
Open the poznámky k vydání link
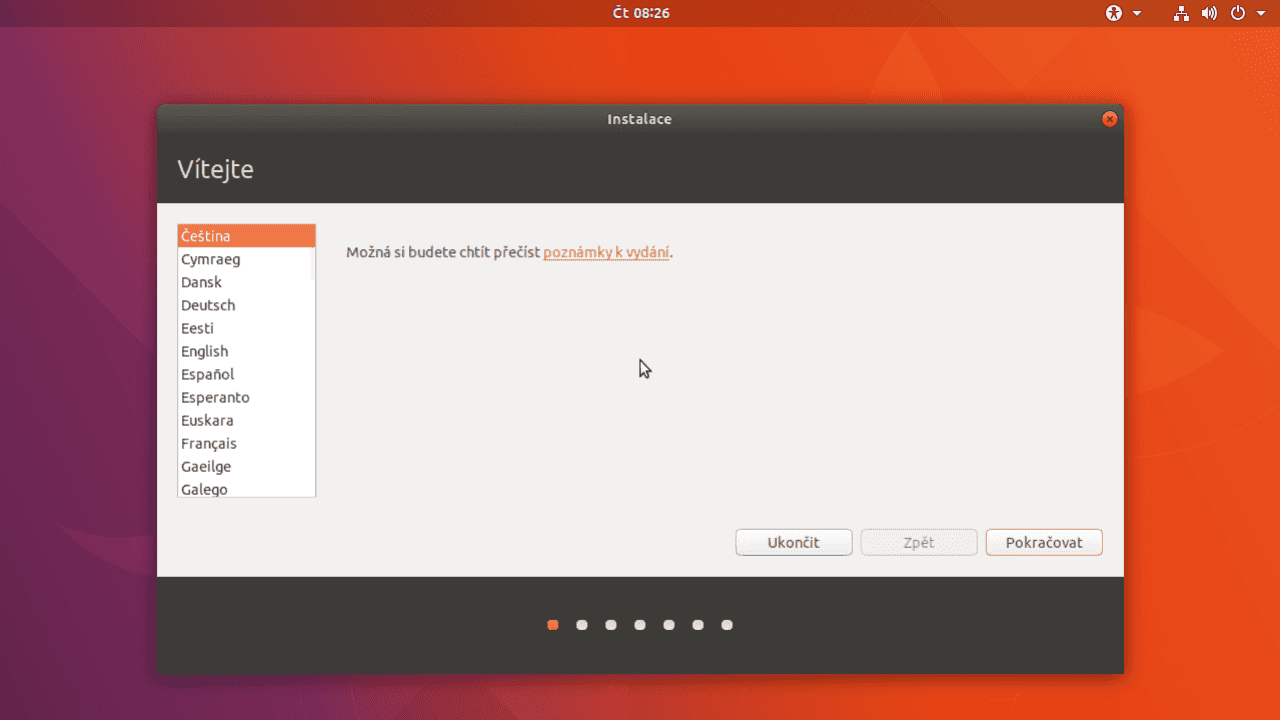click(606, 252)
